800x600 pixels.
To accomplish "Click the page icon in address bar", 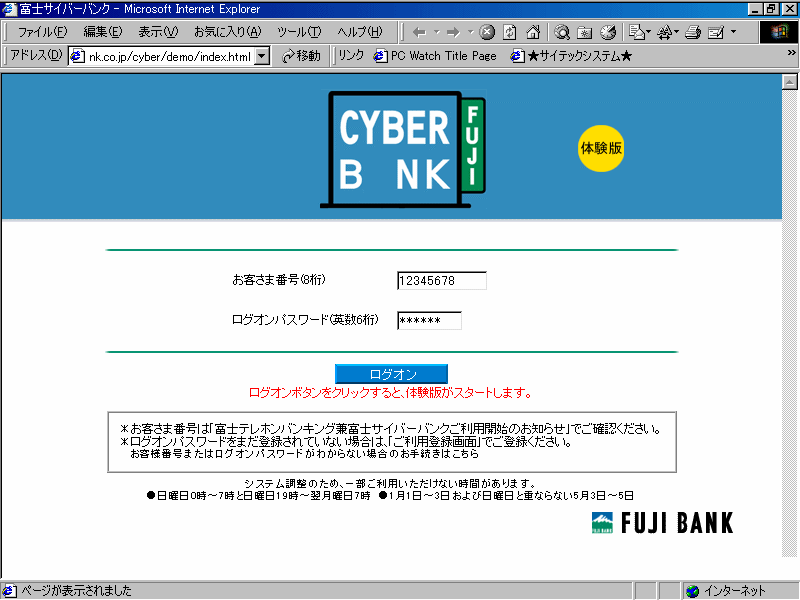I will point(77,56).
